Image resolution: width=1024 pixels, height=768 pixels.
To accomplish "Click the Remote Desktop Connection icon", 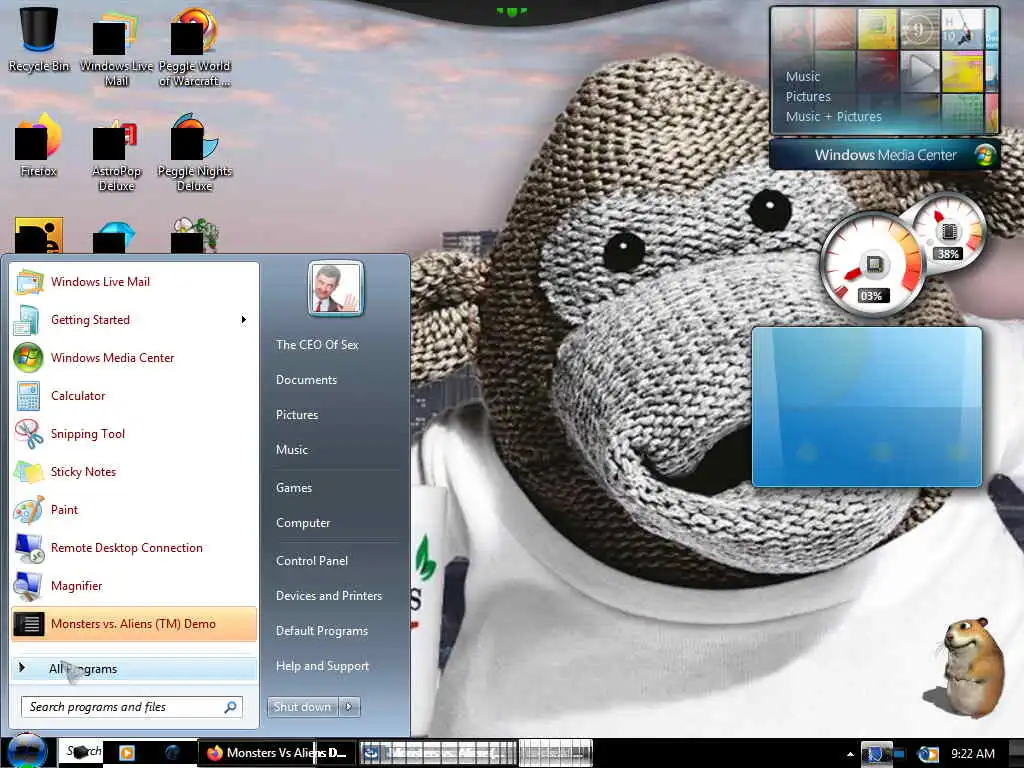I will (x=29, y=548).
